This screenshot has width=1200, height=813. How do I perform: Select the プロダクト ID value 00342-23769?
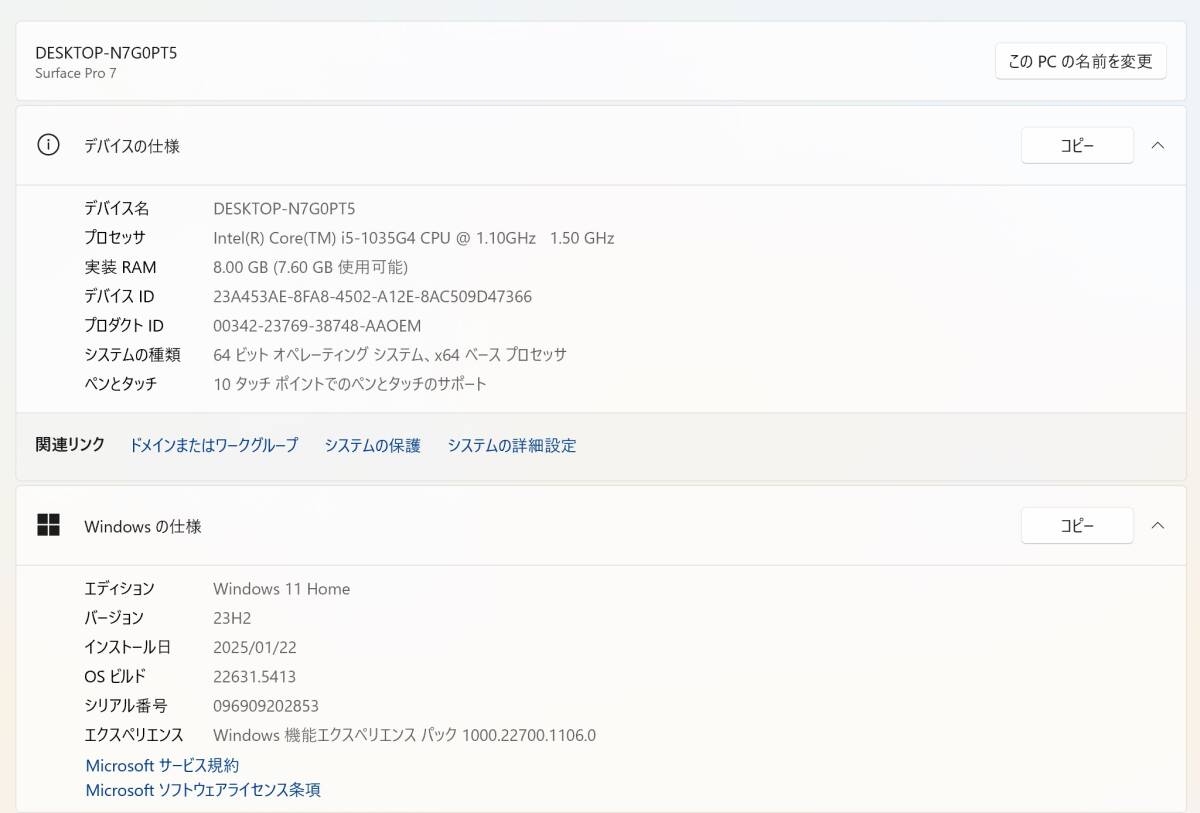(317, 325)
